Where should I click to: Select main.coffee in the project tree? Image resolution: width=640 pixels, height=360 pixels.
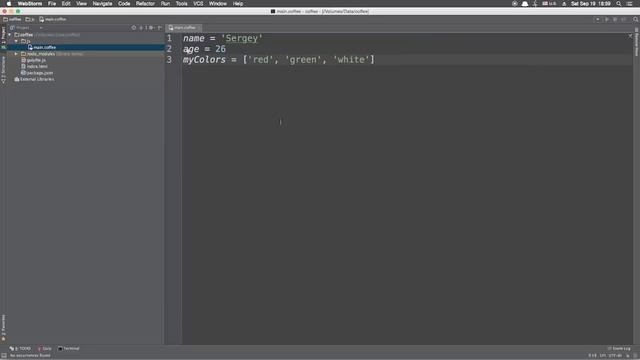(44, 47)
